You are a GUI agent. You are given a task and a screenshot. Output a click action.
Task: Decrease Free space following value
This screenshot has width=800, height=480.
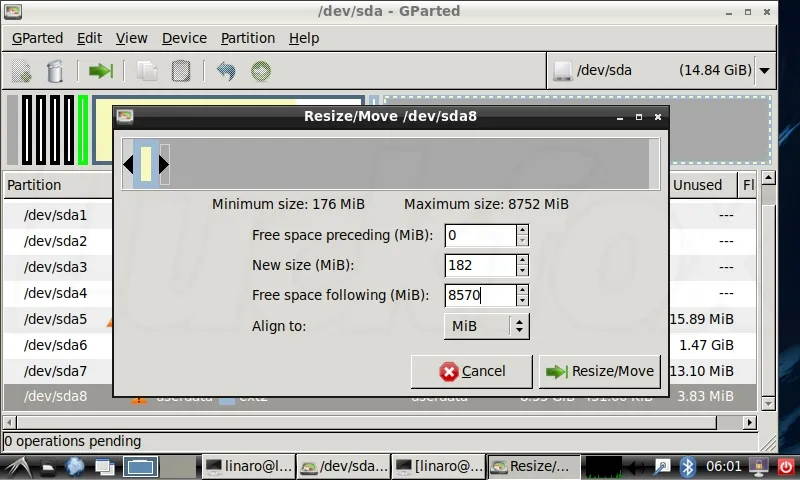[522, 301]
